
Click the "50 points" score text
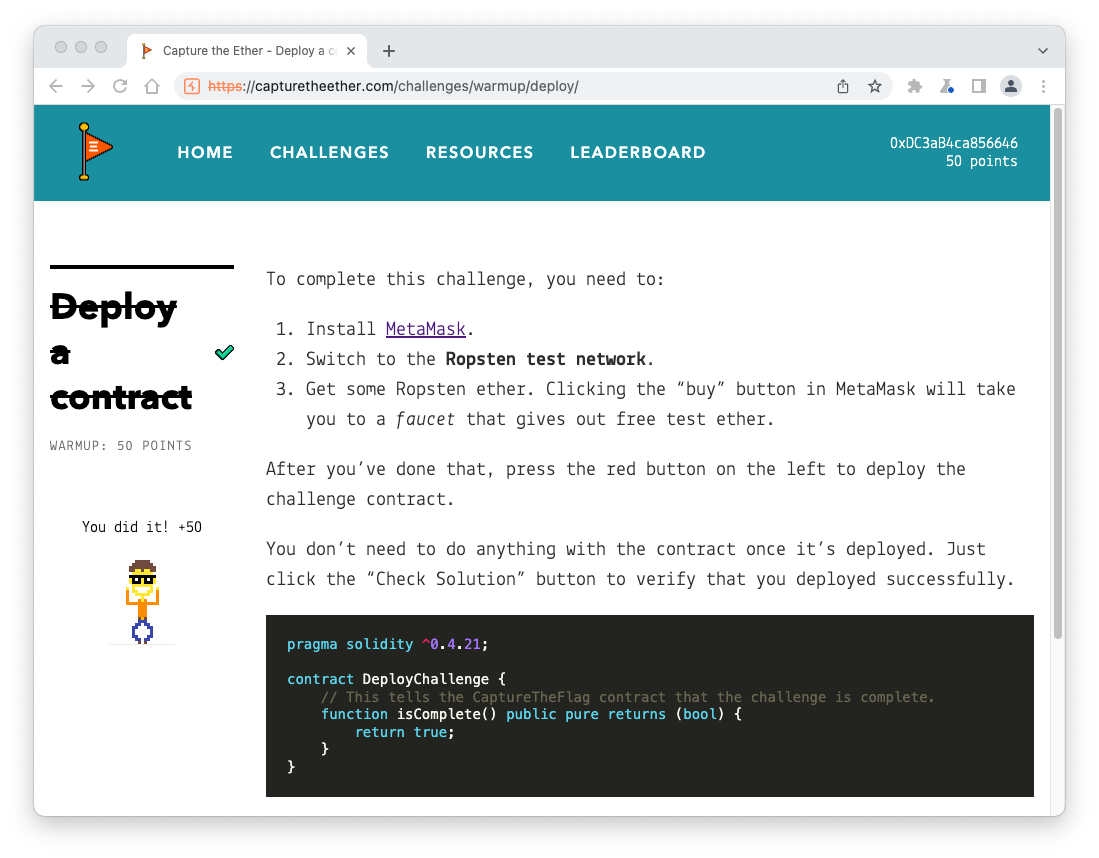(981, 161)
